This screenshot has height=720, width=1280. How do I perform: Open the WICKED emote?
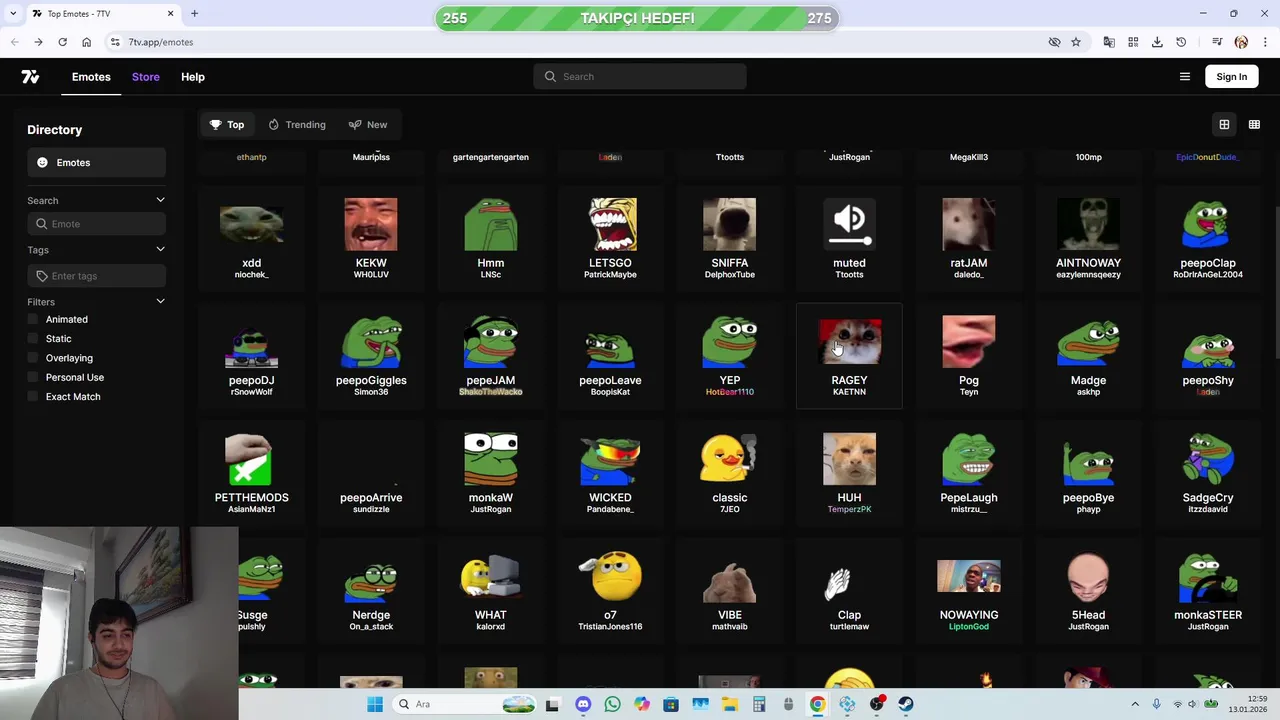[610, 473]
